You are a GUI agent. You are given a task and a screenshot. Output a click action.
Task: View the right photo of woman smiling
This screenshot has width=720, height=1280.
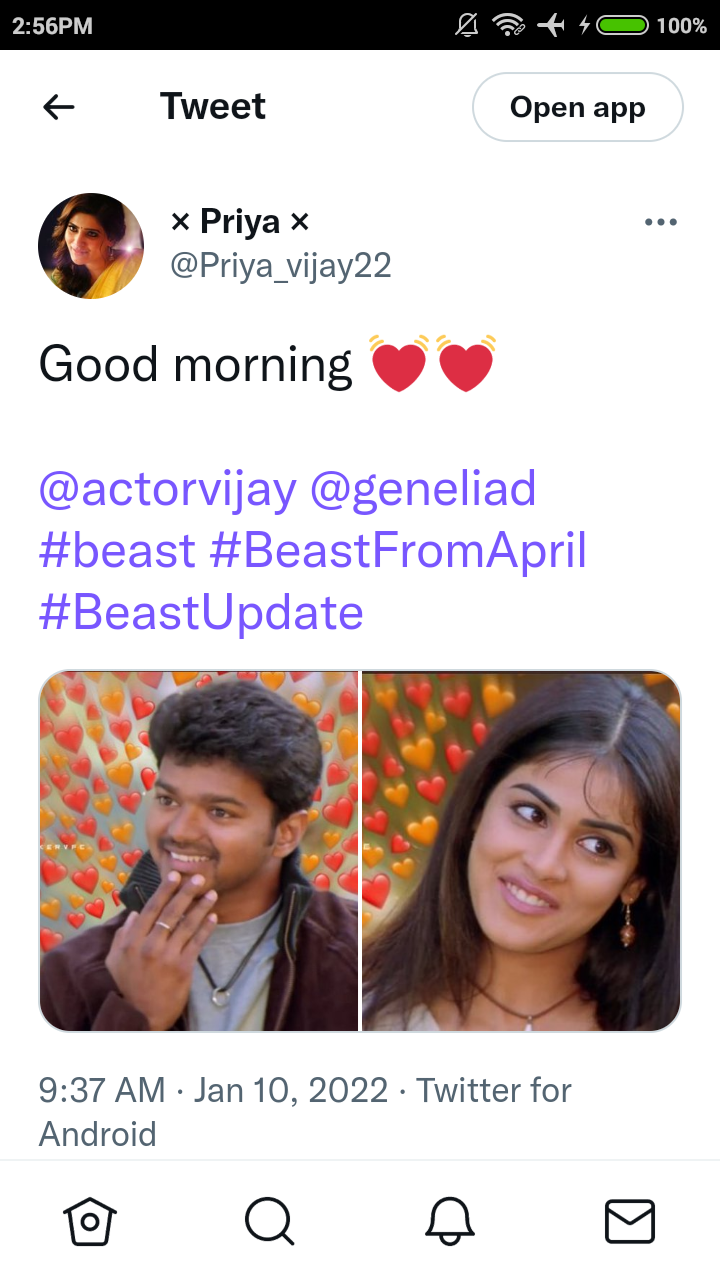click(521, 851)
